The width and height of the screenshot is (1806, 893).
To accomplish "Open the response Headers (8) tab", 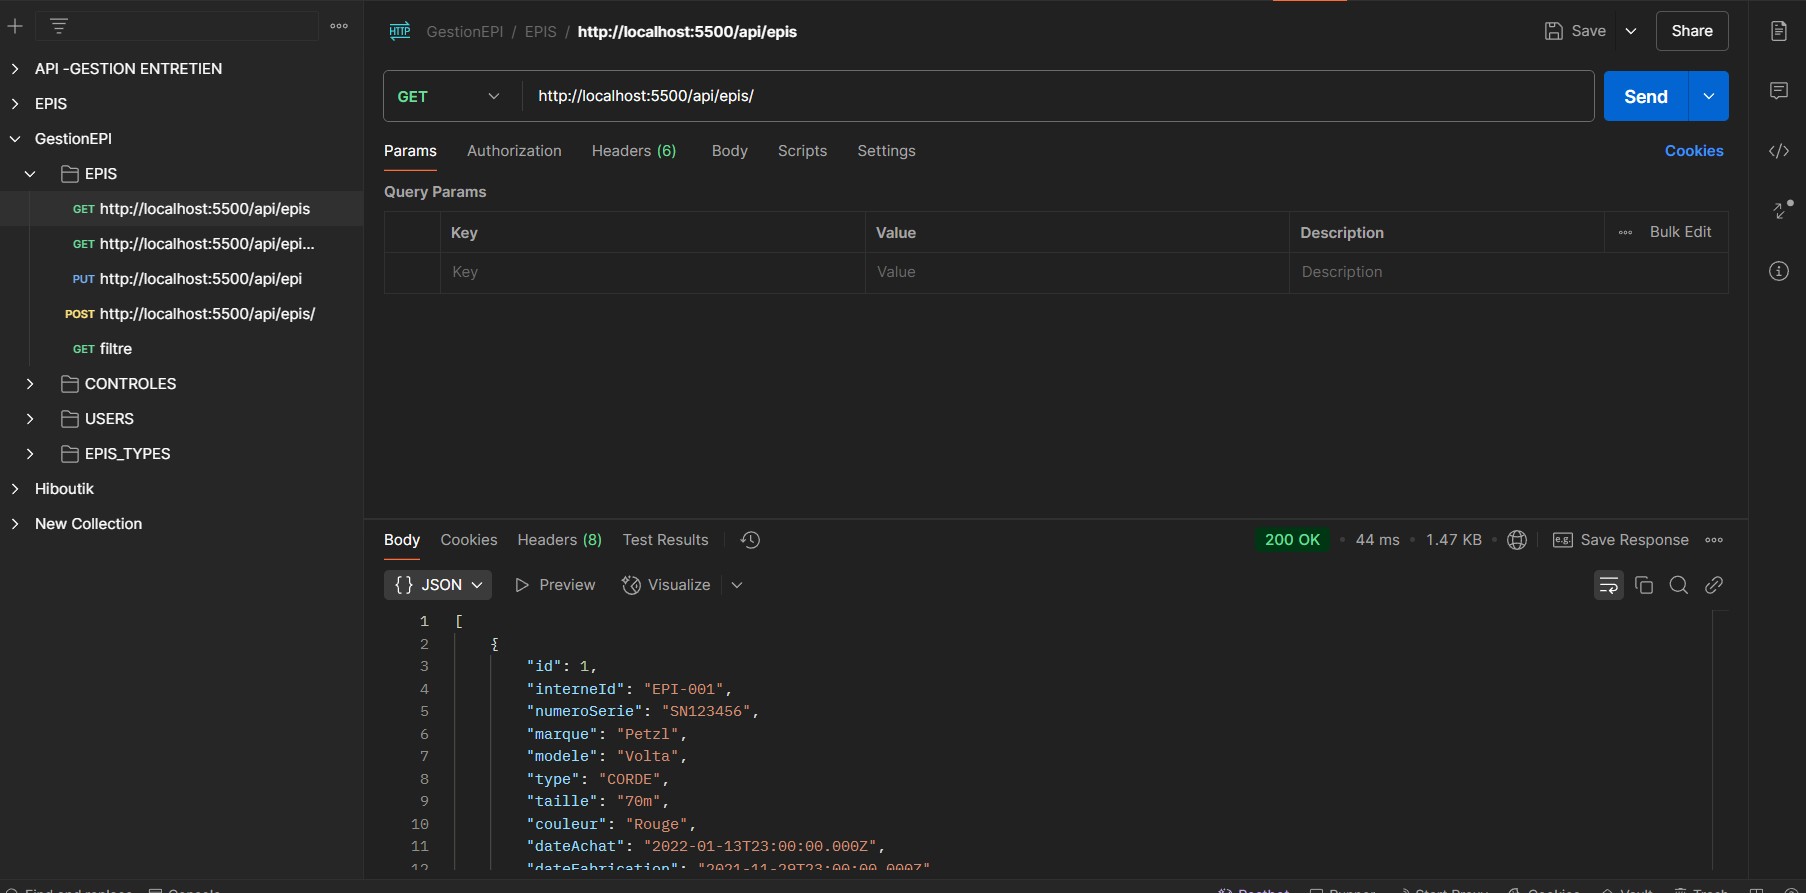I will [560, 540].
